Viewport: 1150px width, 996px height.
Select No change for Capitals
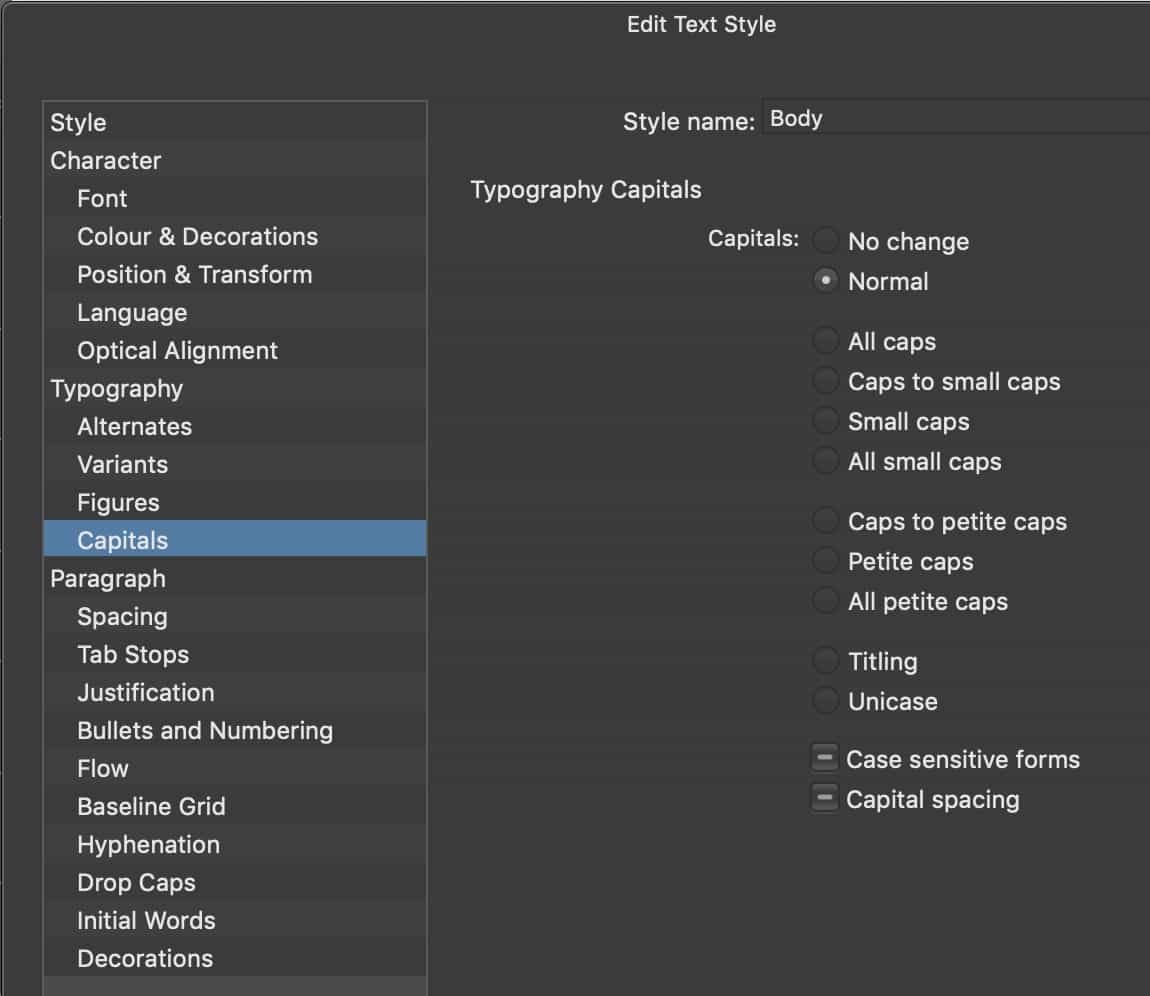pos(825,241)
